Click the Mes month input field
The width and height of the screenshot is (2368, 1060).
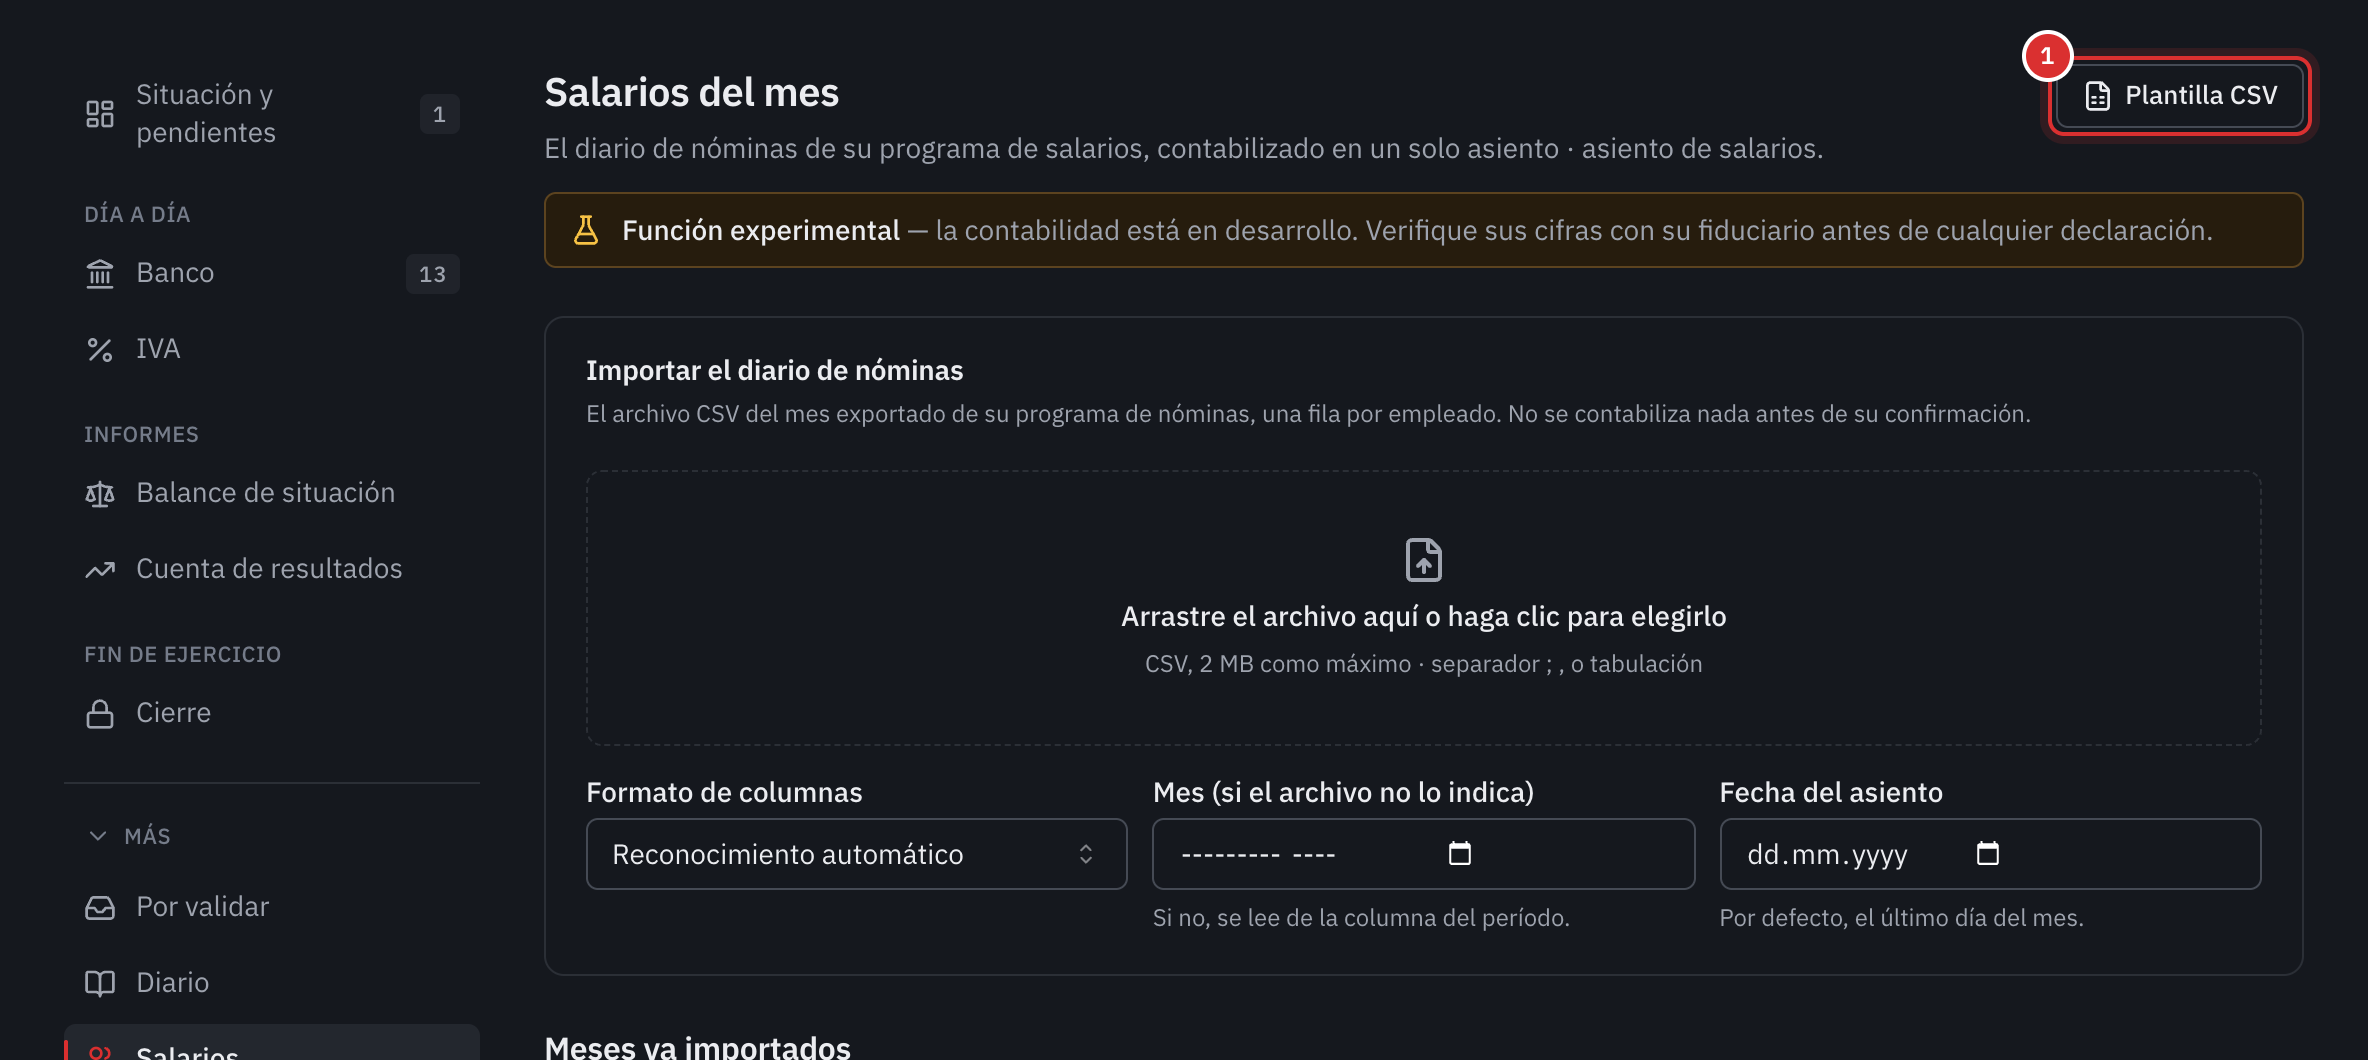1423,854
